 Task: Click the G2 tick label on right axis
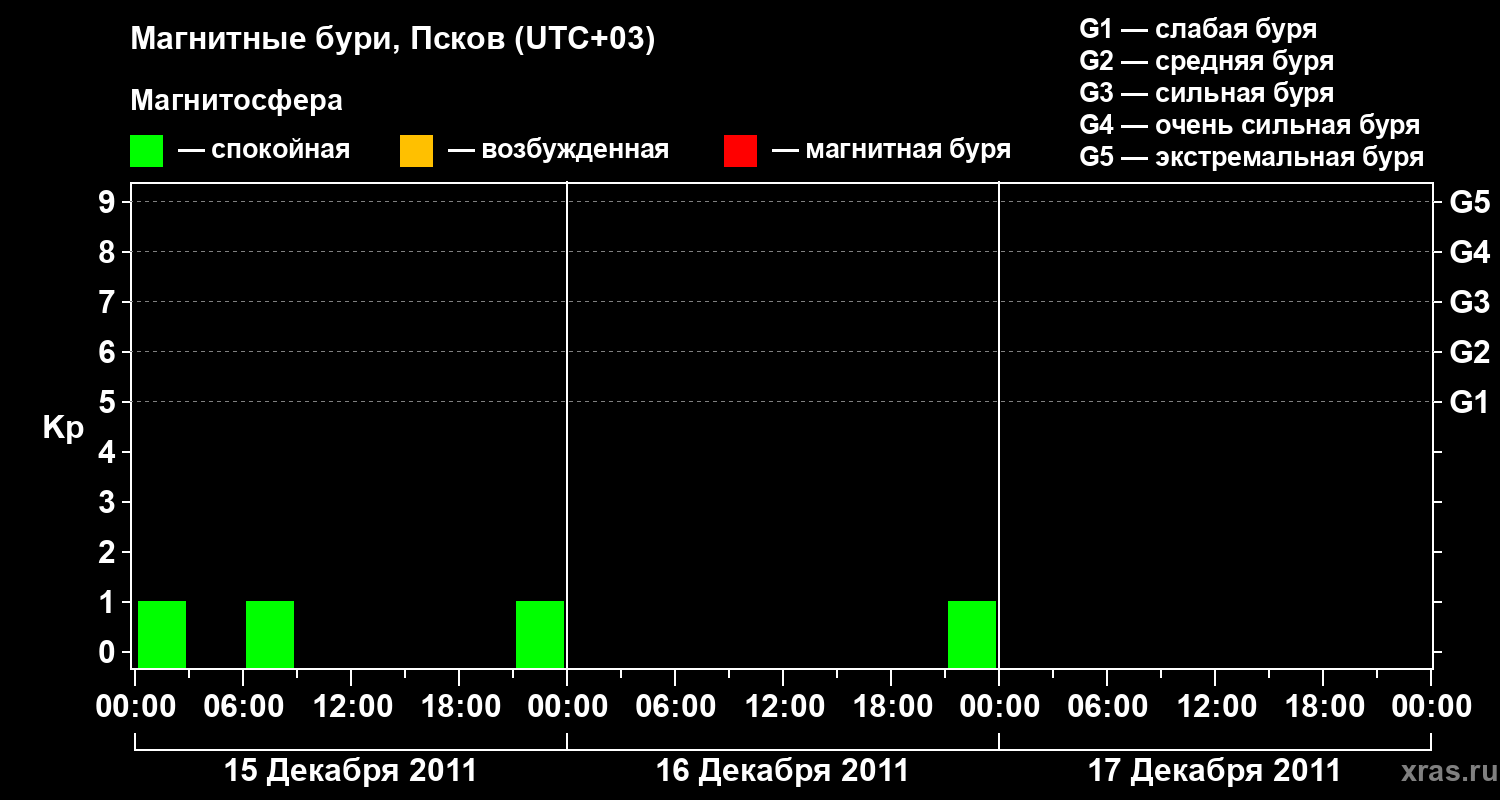click(x=1470, y=352)
